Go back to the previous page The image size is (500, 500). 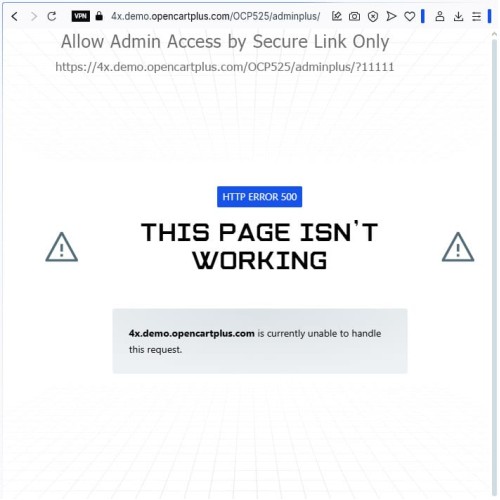click(14, 16)
